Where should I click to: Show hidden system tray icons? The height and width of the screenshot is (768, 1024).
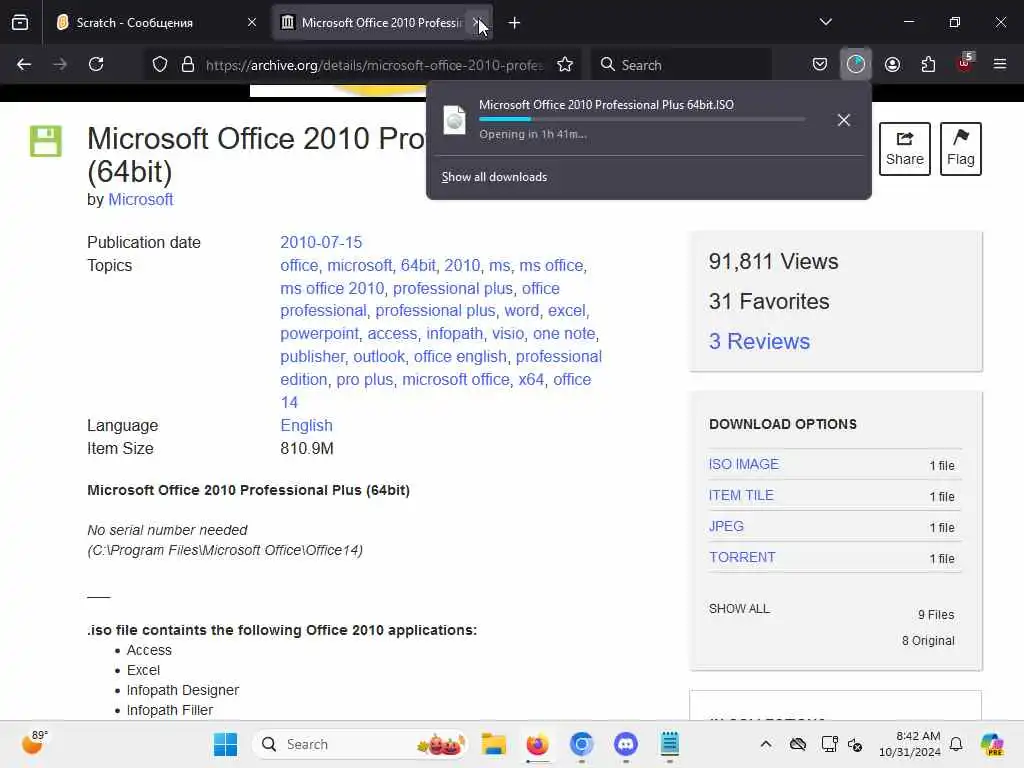(765, 744)
